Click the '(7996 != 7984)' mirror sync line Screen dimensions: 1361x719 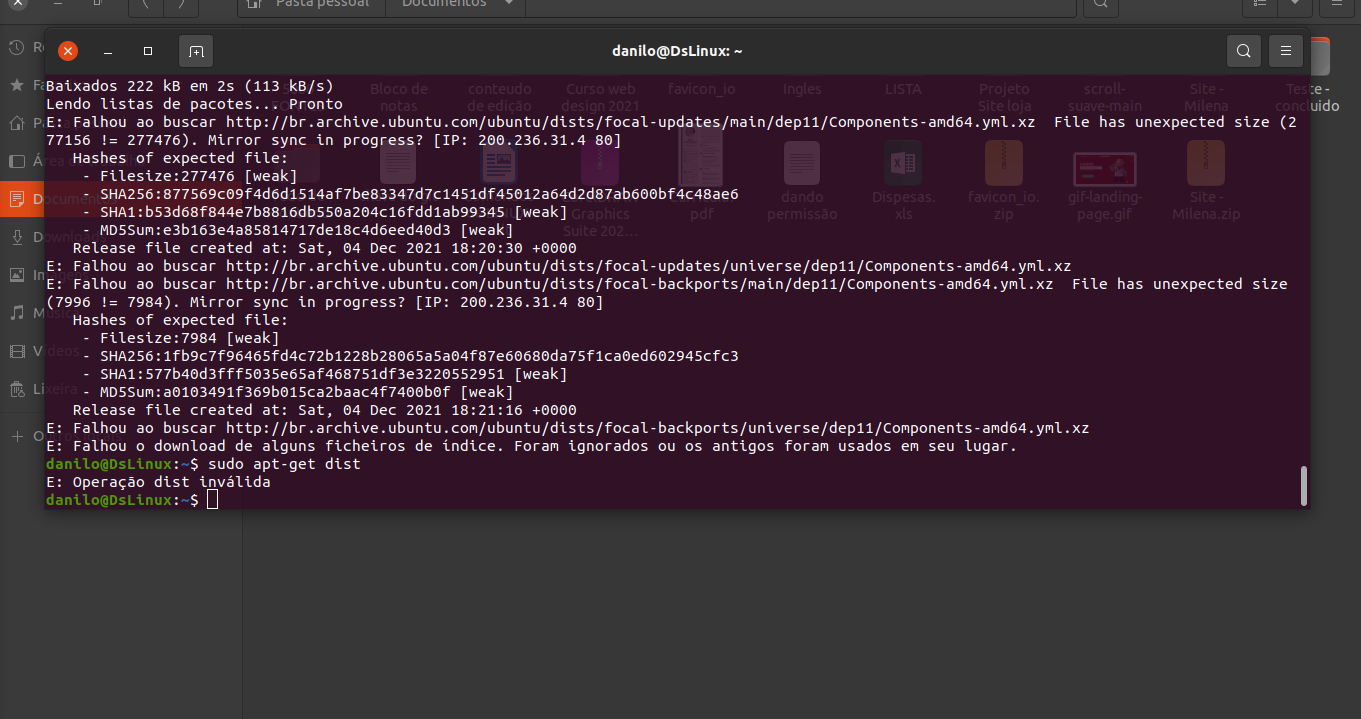point(325,302)
